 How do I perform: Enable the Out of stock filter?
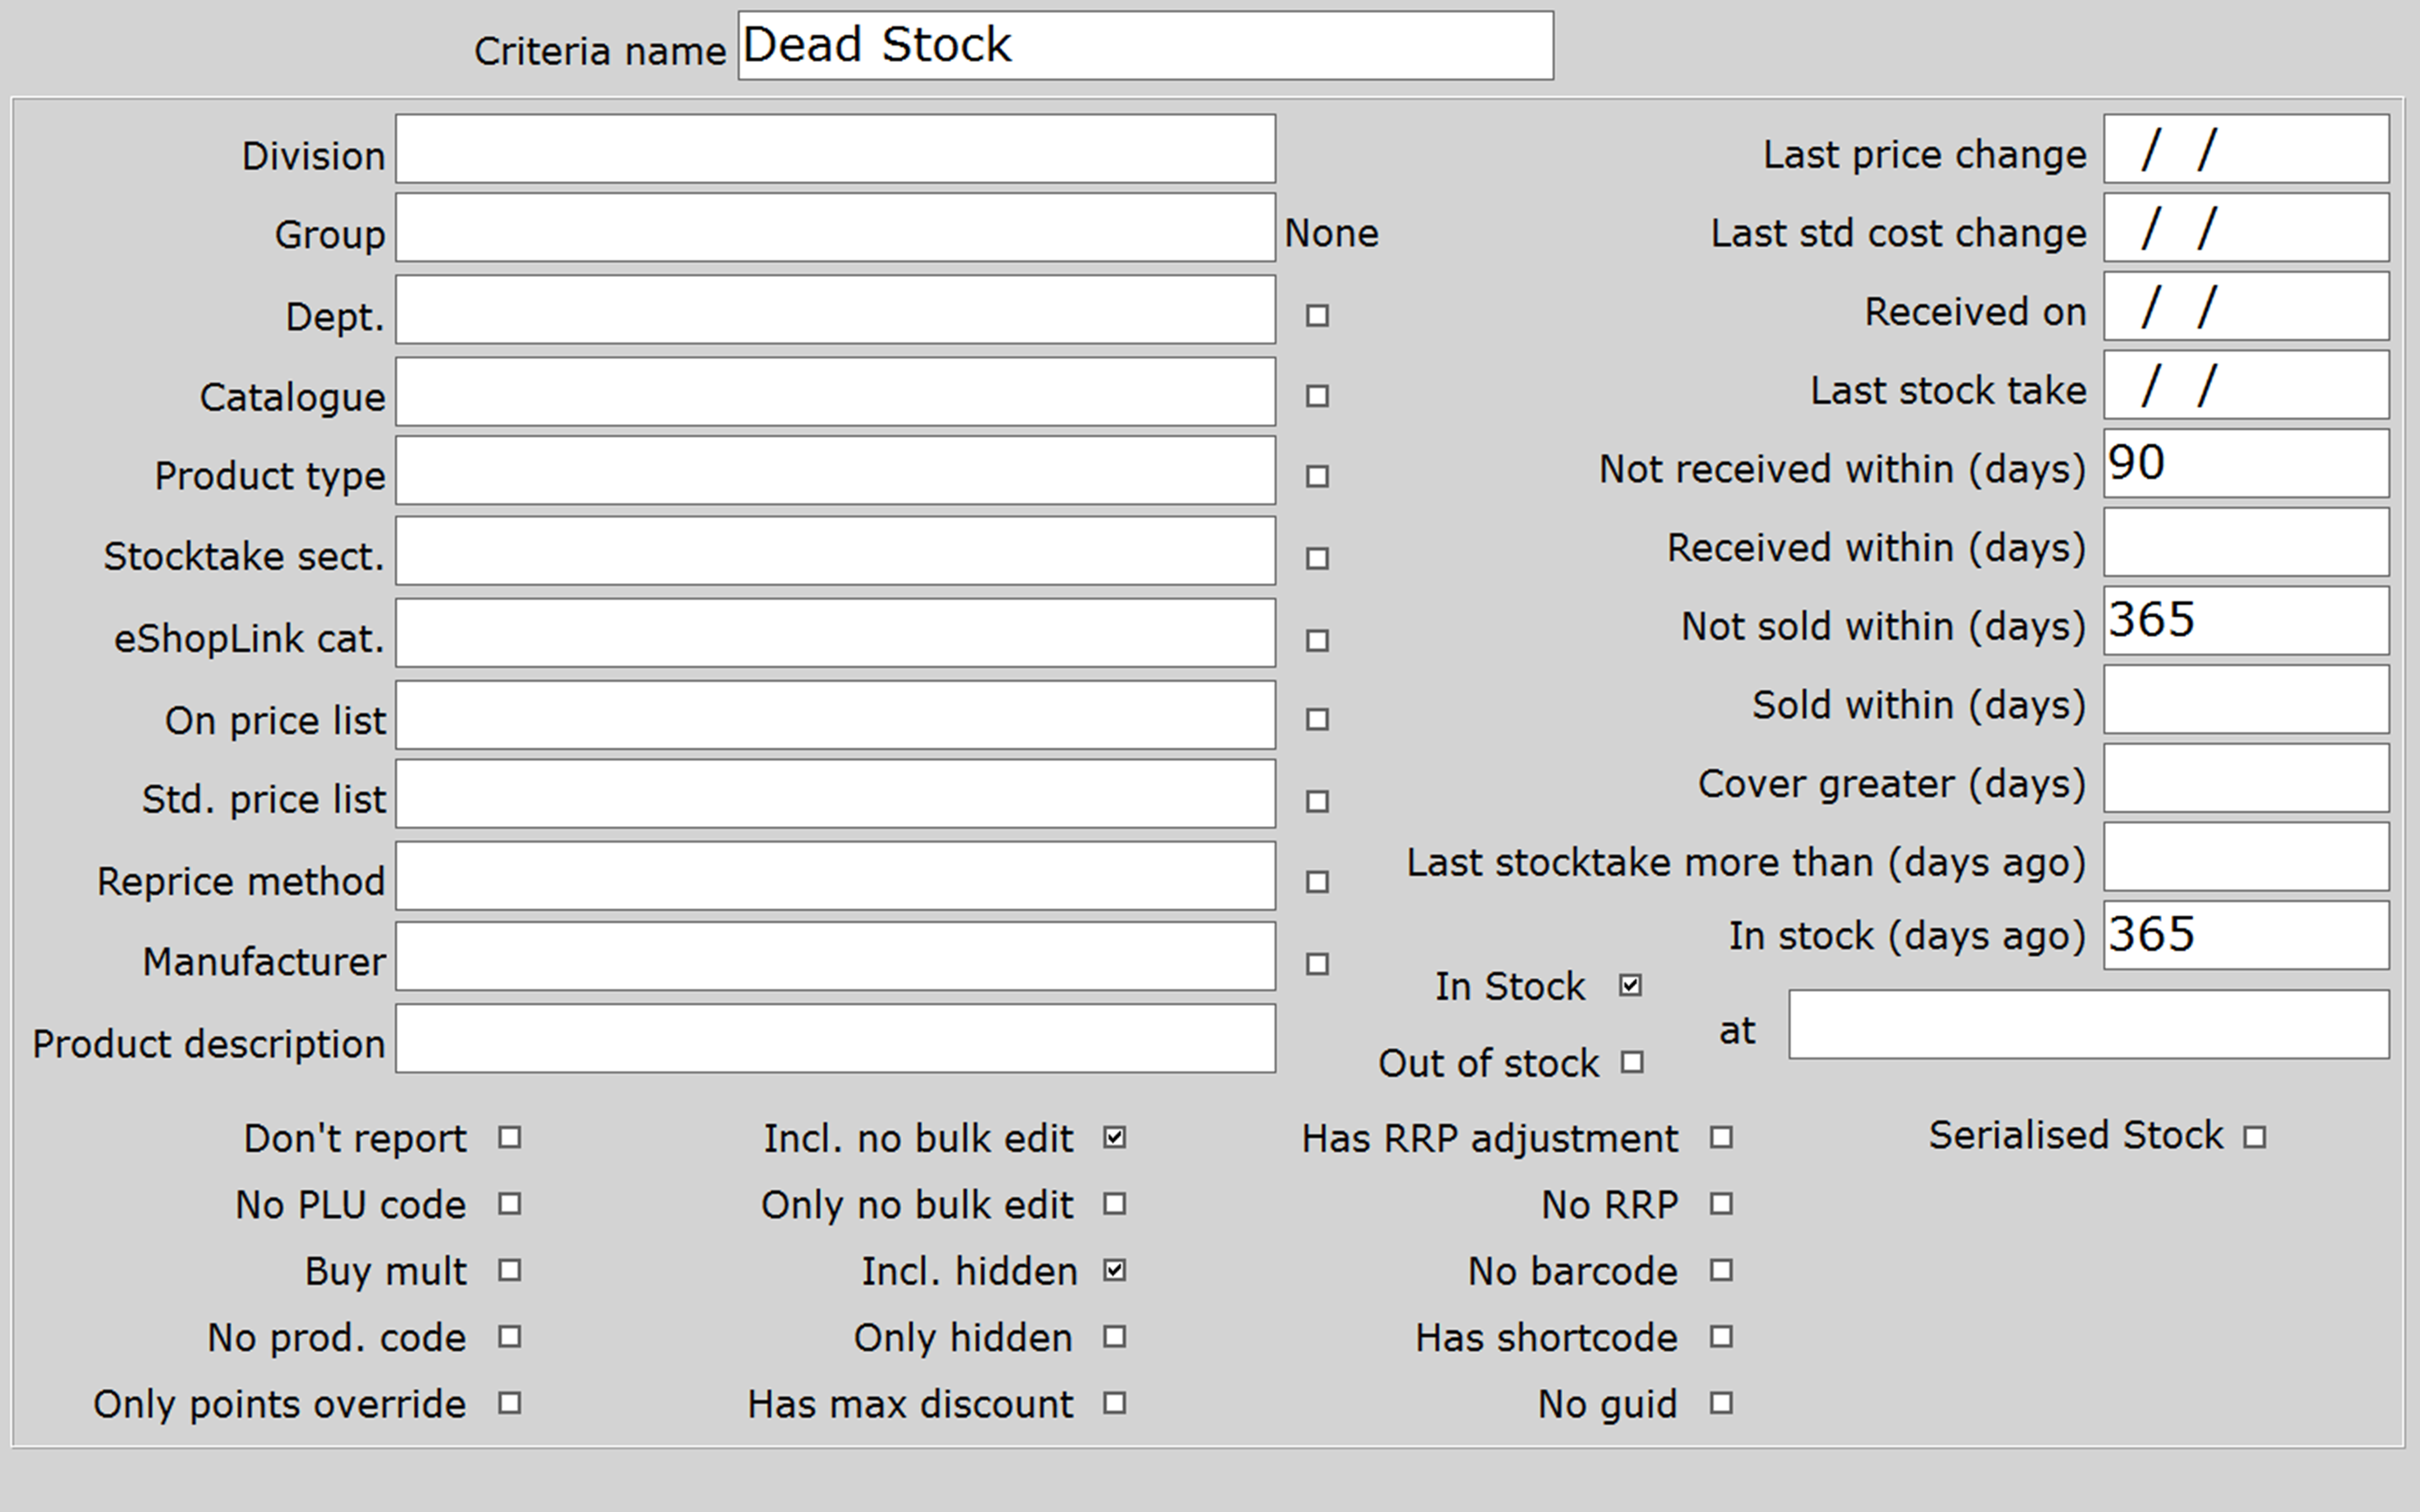1634,1063
